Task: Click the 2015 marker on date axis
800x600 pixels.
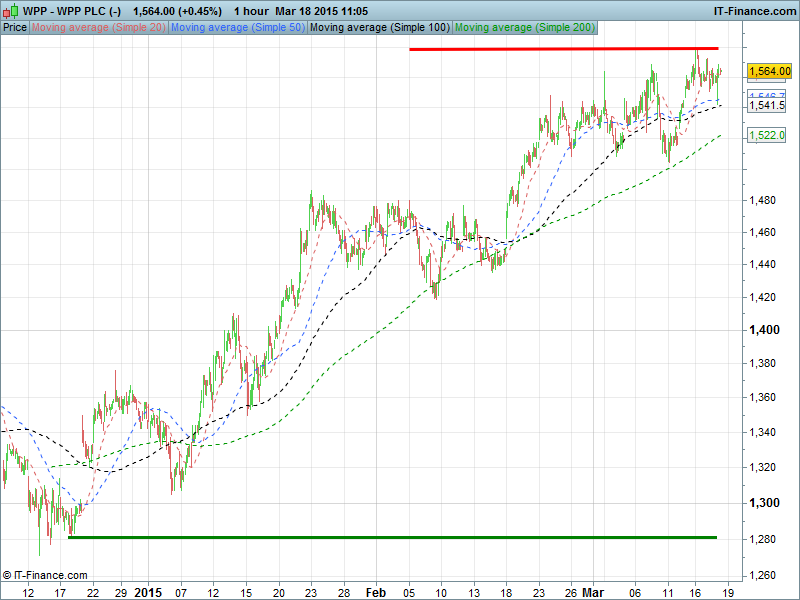Action: tap(147, 591)
